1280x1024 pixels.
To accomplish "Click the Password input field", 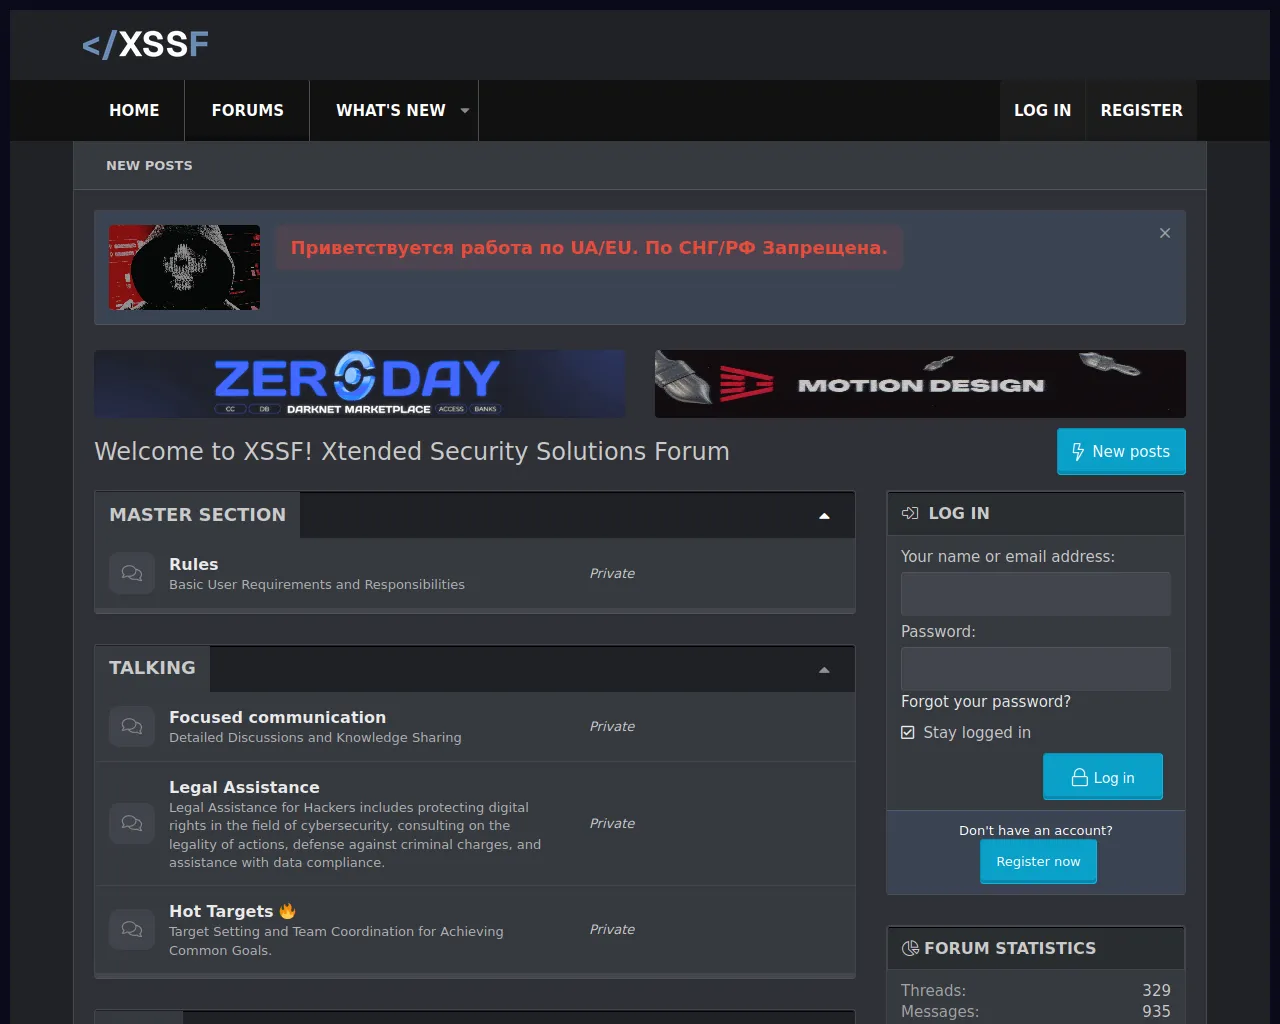I will click(1035, 669).
